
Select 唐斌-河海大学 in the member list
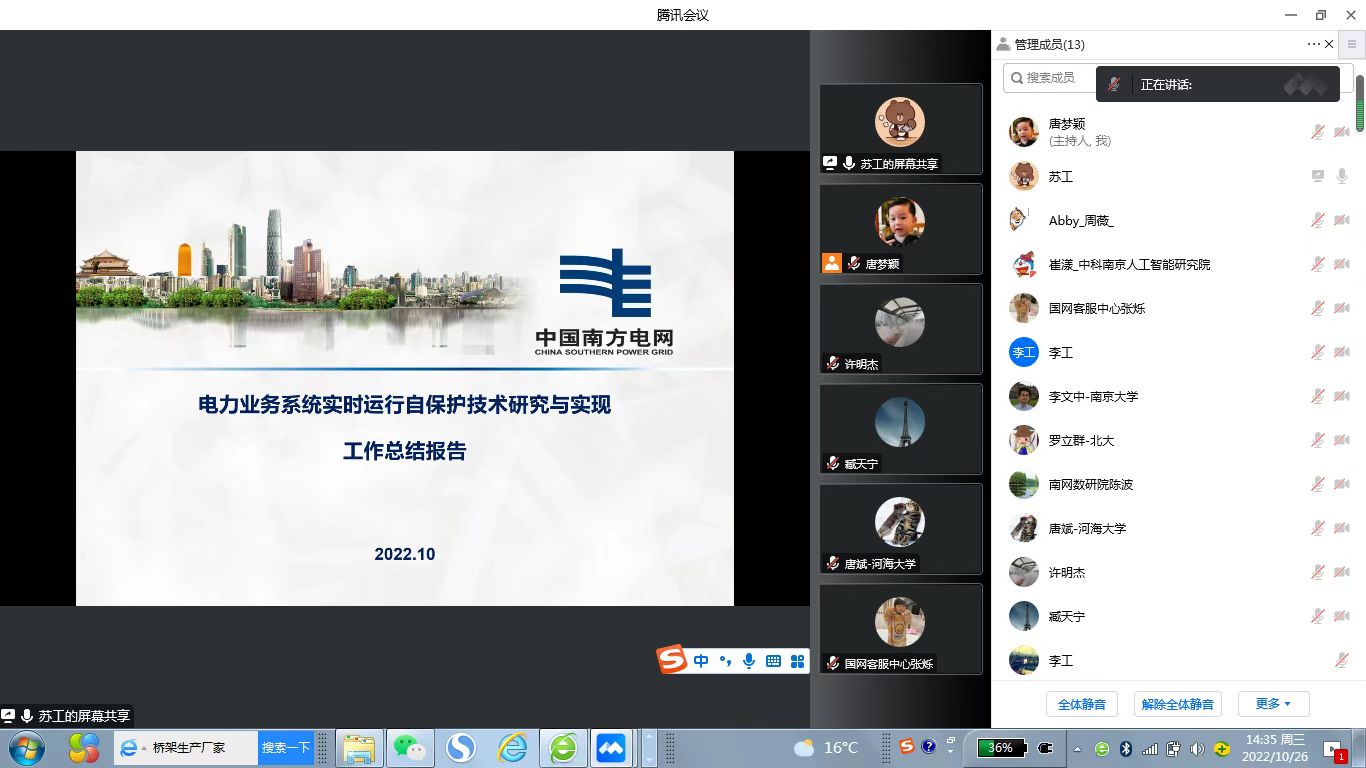(x=1087, y=528)
